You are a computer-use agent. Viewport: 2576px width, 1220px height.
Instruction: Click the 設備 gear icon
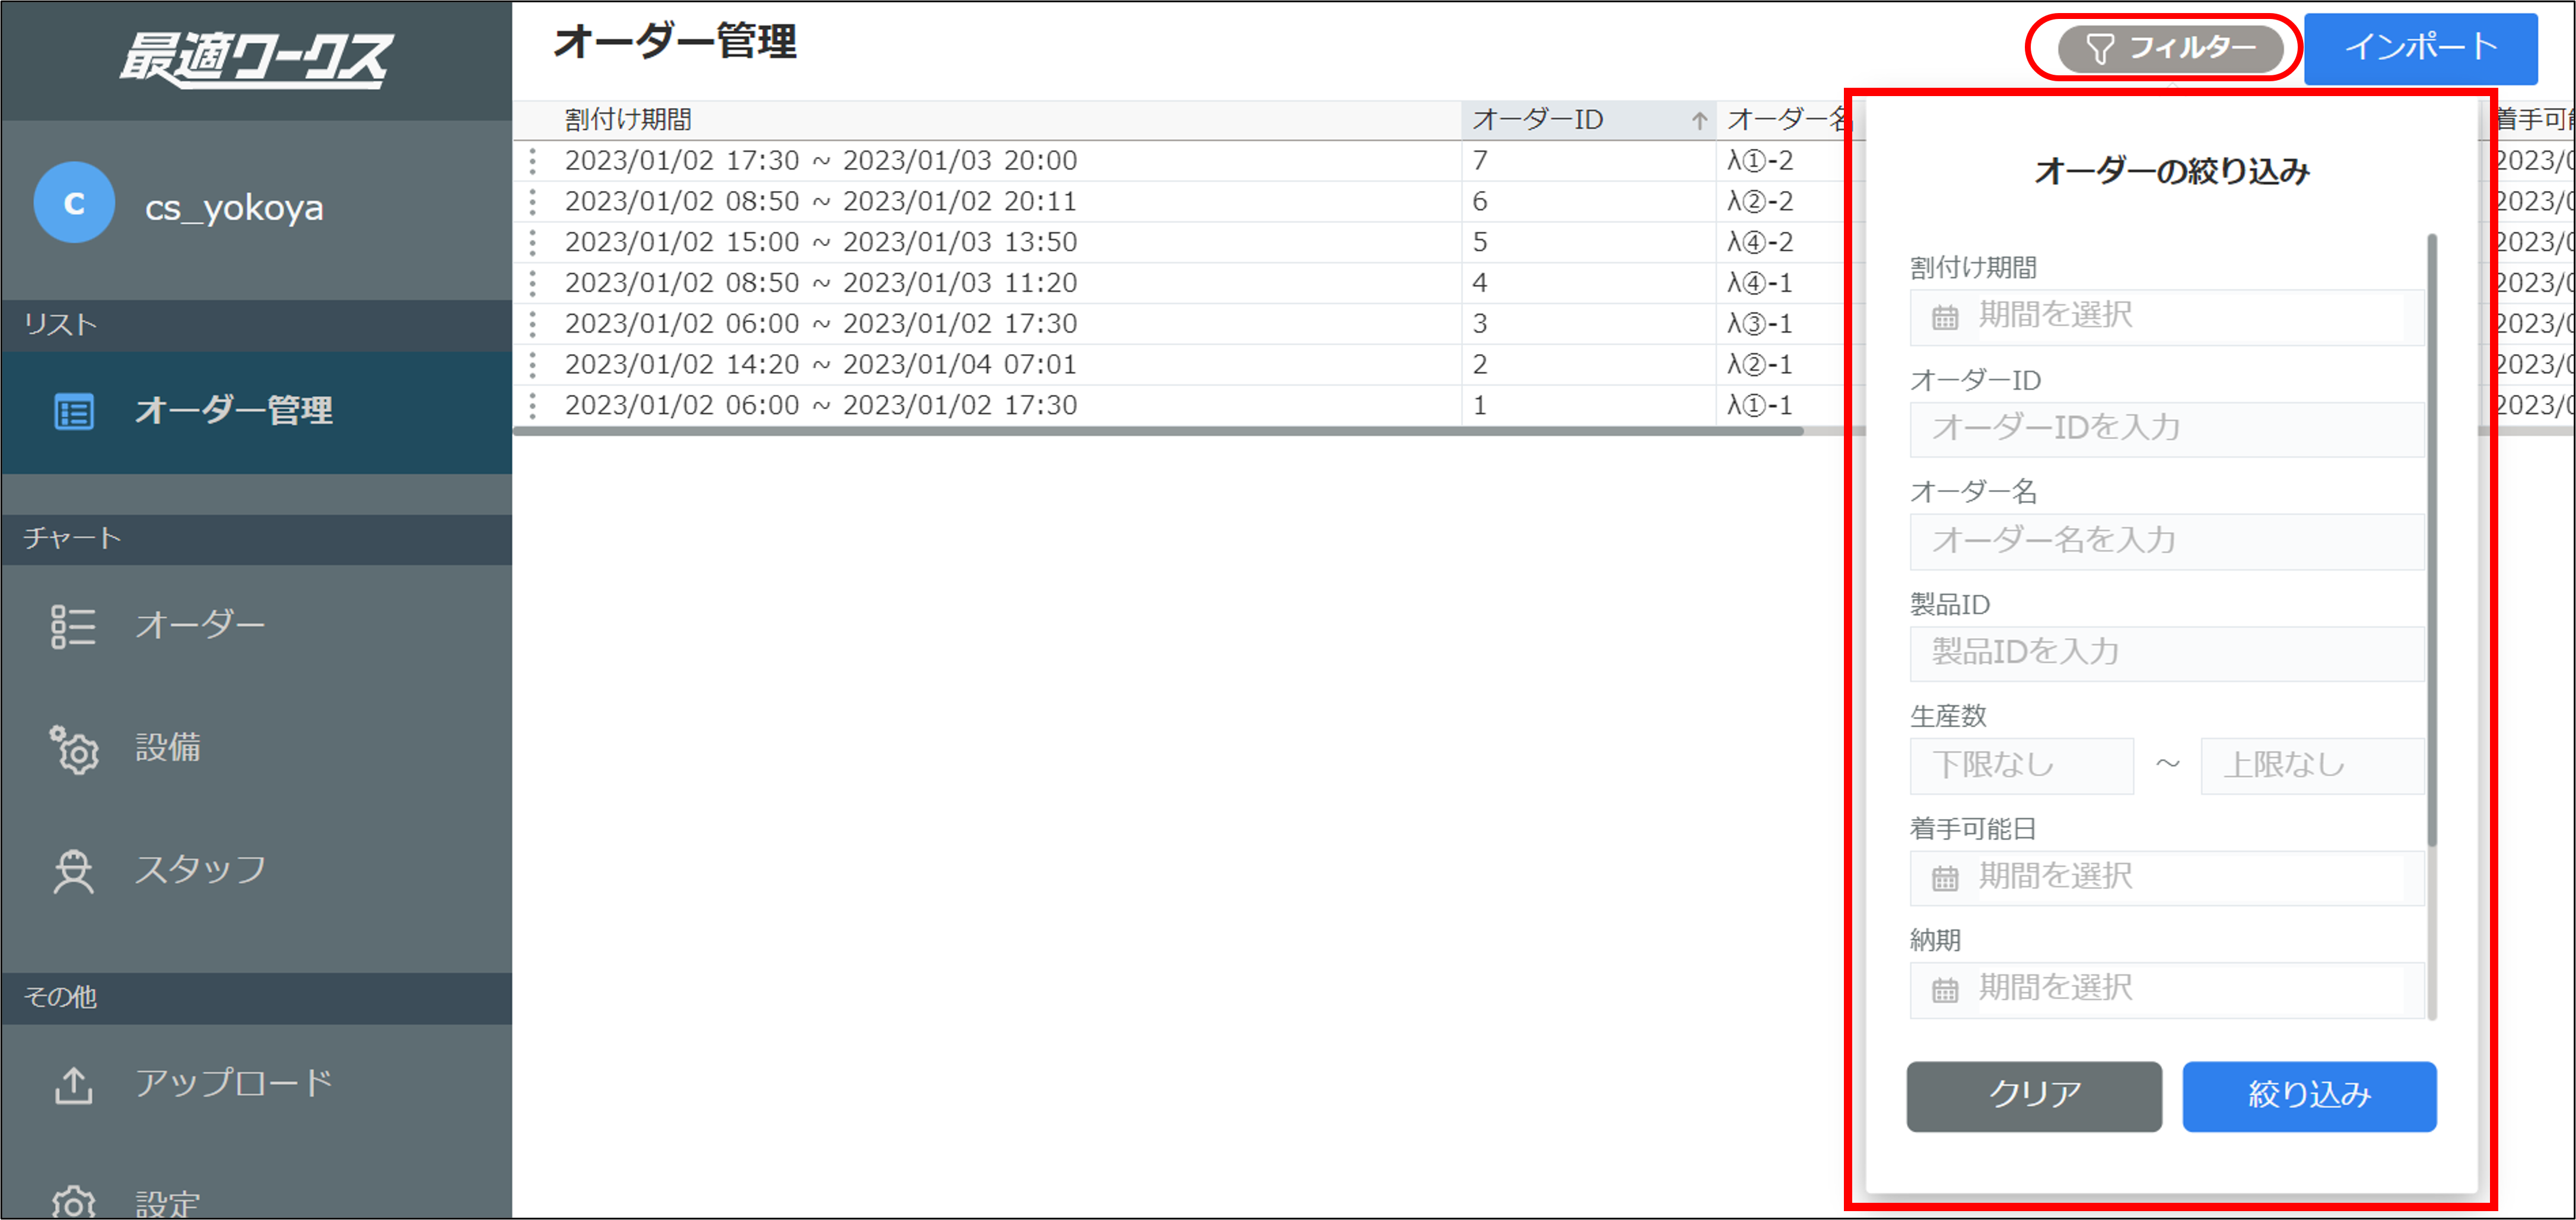(75, 750)
